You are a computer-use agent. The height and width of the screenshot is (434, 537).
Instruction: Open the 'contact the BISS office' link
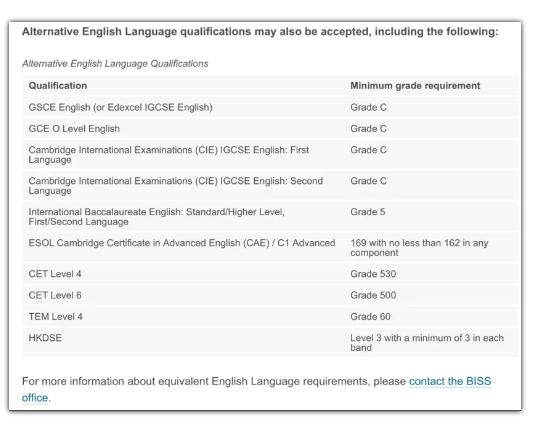[x=450, y=381]
